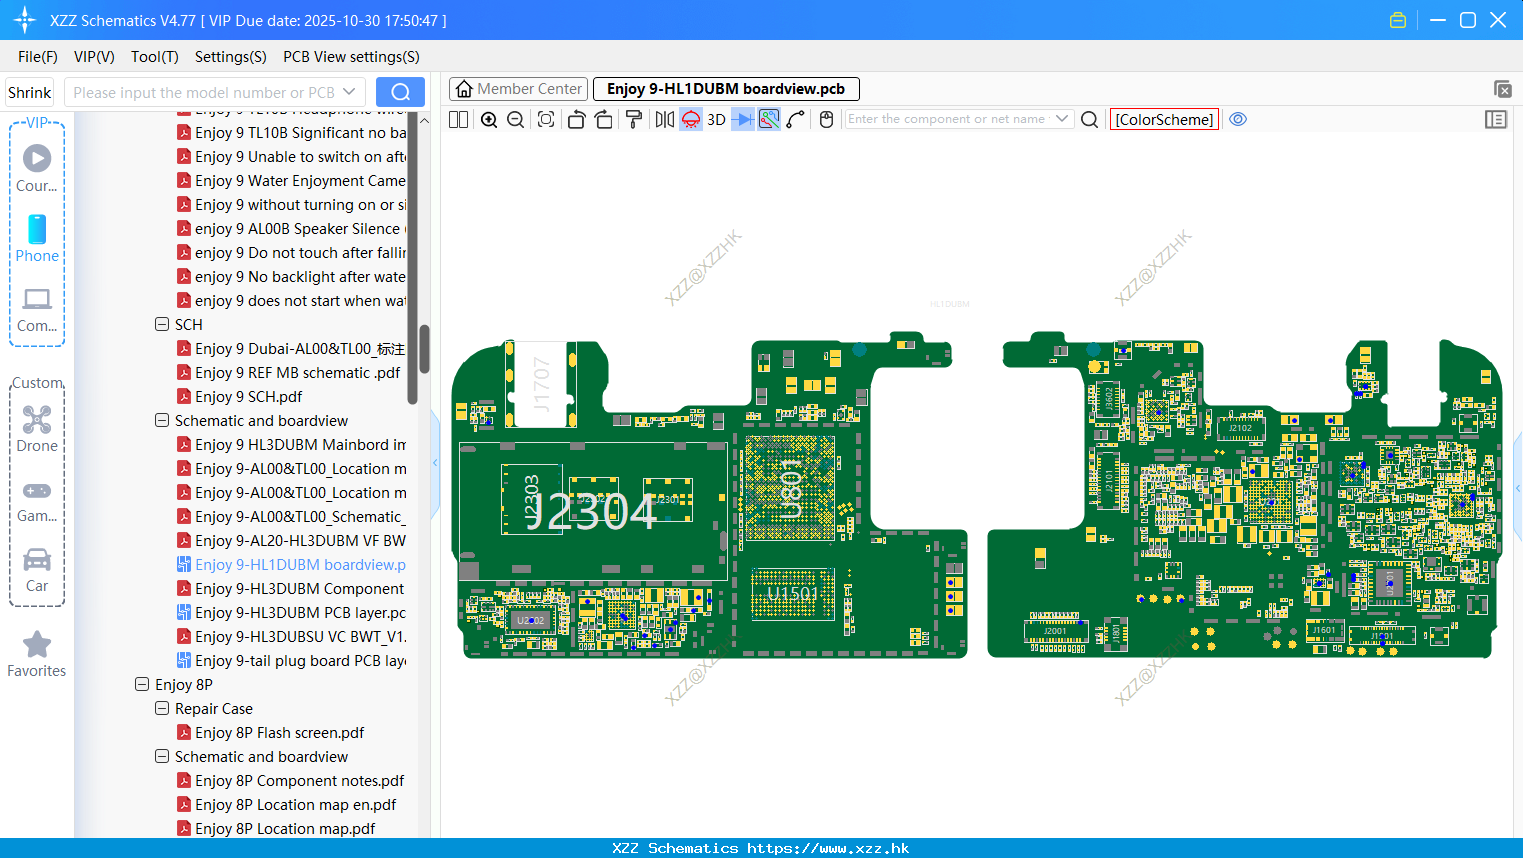Image resolution: width=1523 pixels, height=858 pixels.
Task: Zoom out of the boardview
Action: (516, 120)
